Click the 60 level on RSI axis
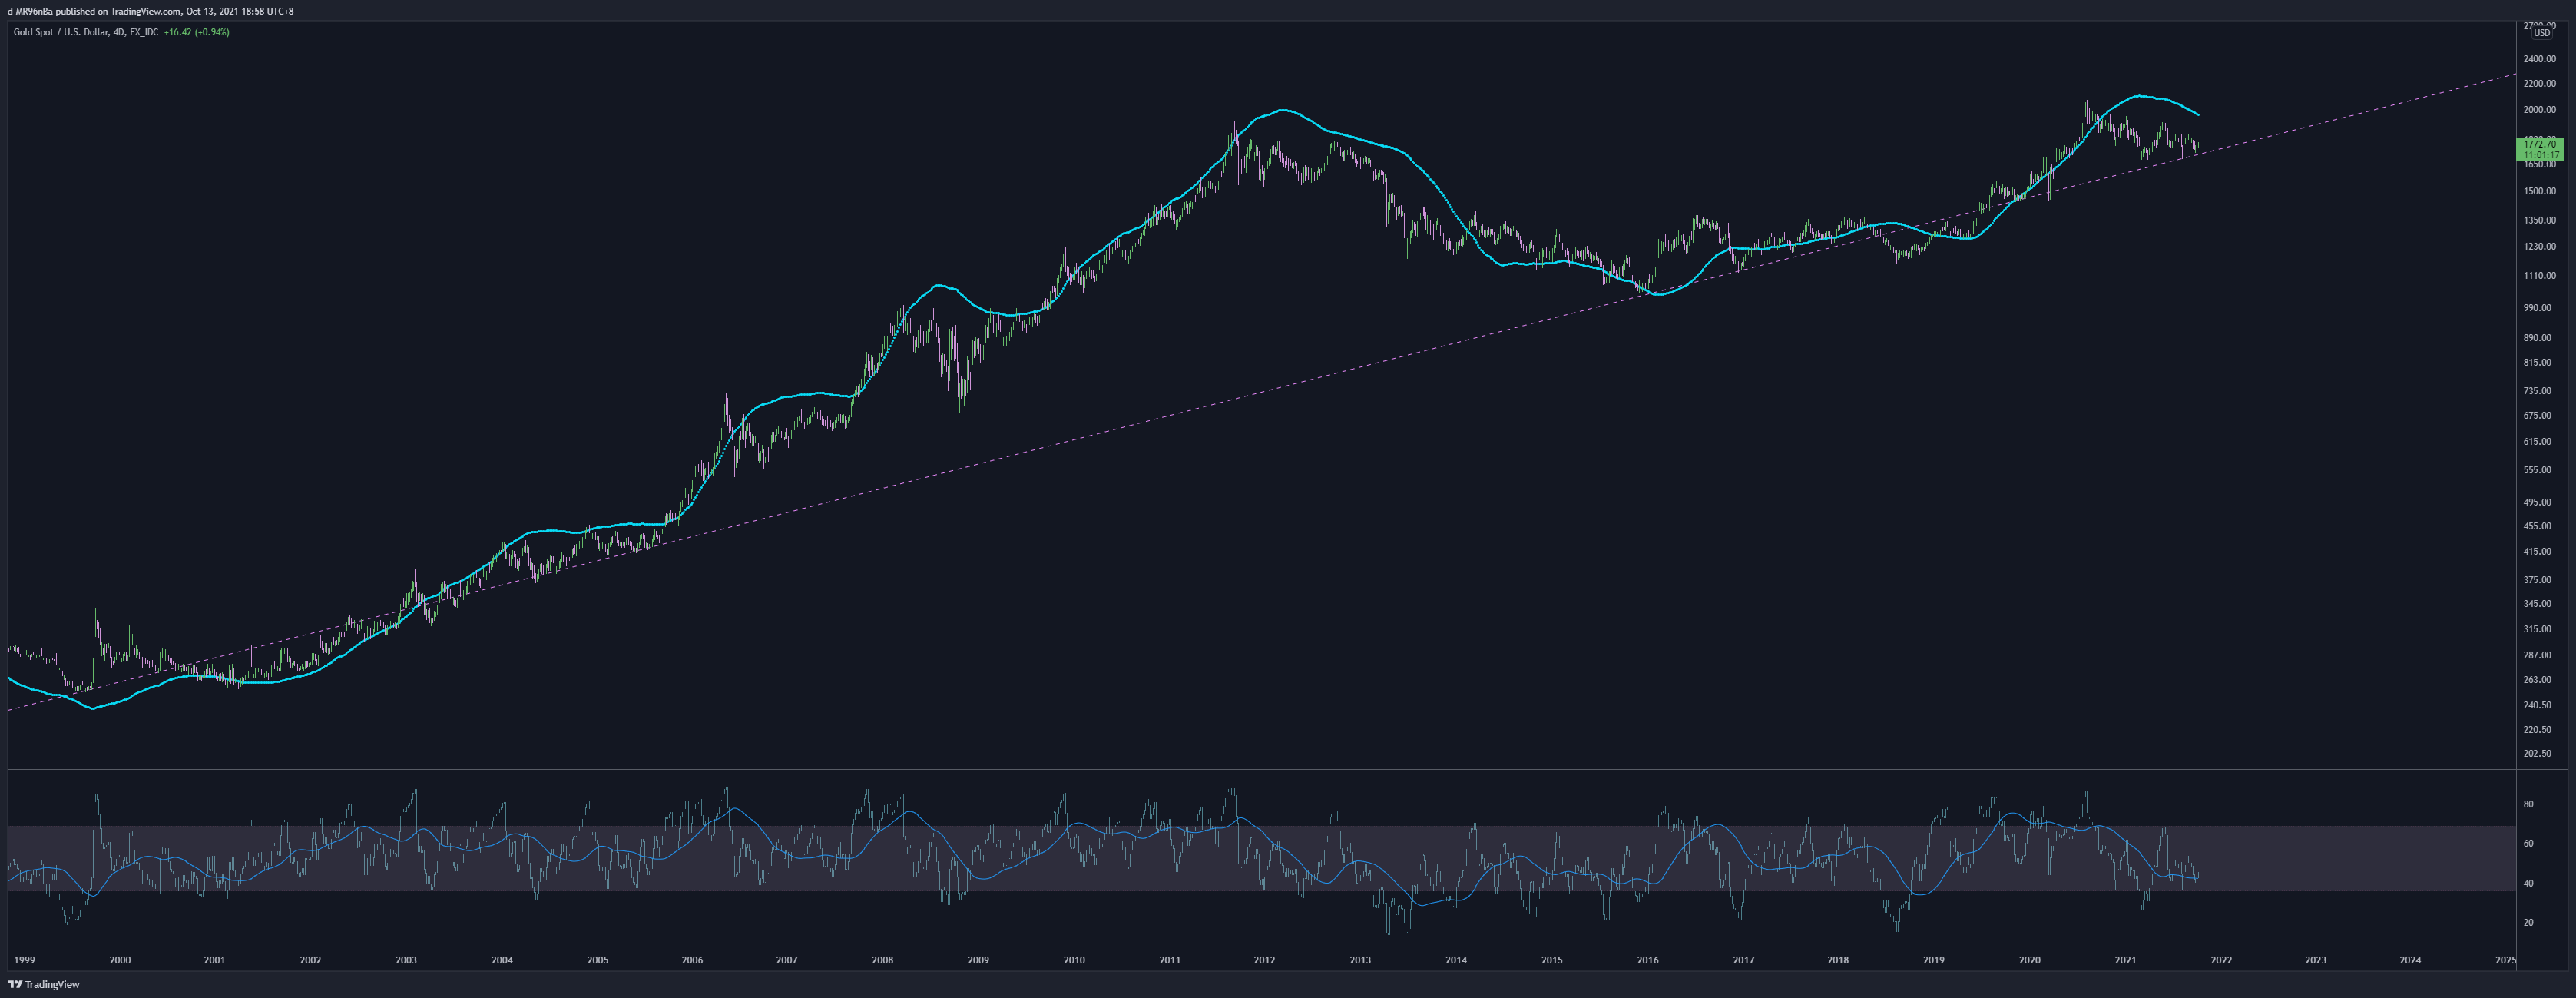This screenshot has width=2576, height=998. [x=2529, y=844]
